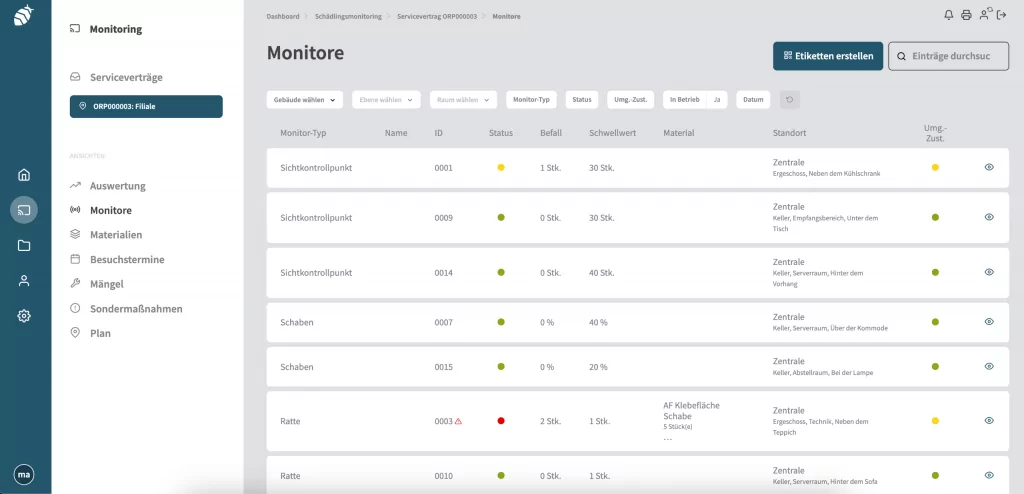Click the 'Etiketten erstellen' button

click(828, 56)
